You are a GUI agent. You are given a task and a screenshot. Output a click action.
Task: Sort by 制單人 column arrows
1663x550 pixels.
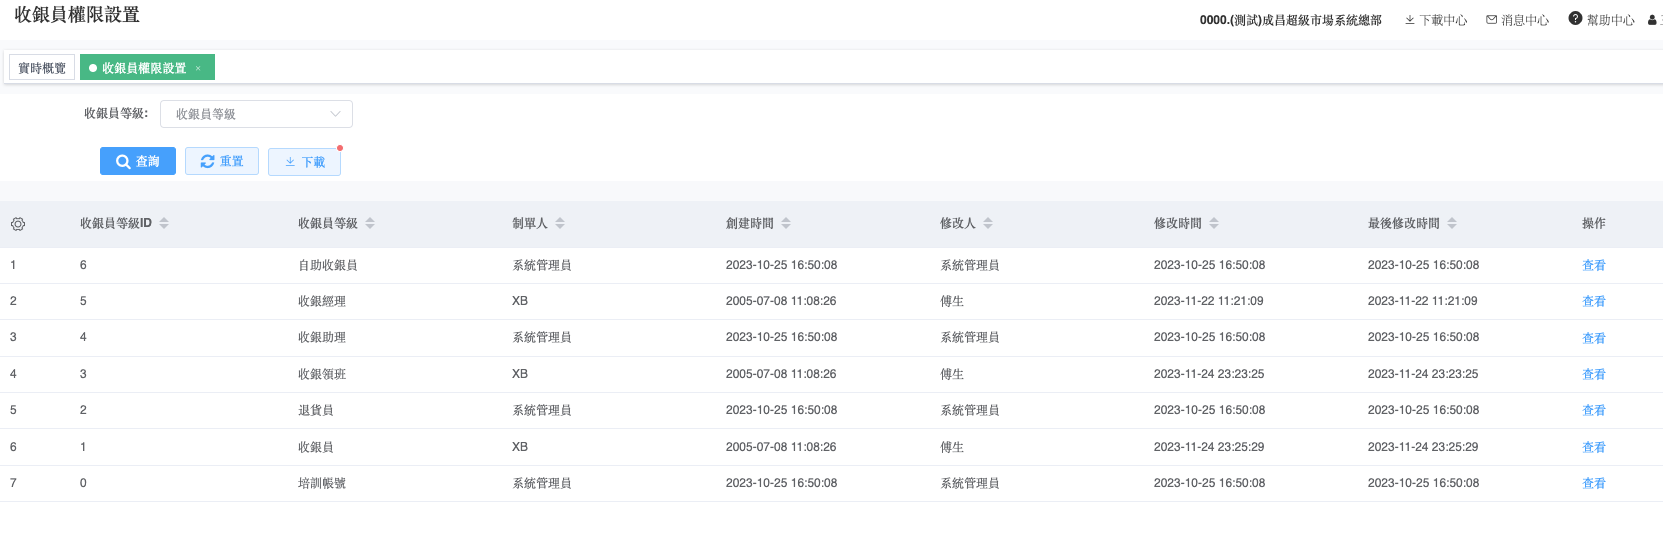[560, 223]
